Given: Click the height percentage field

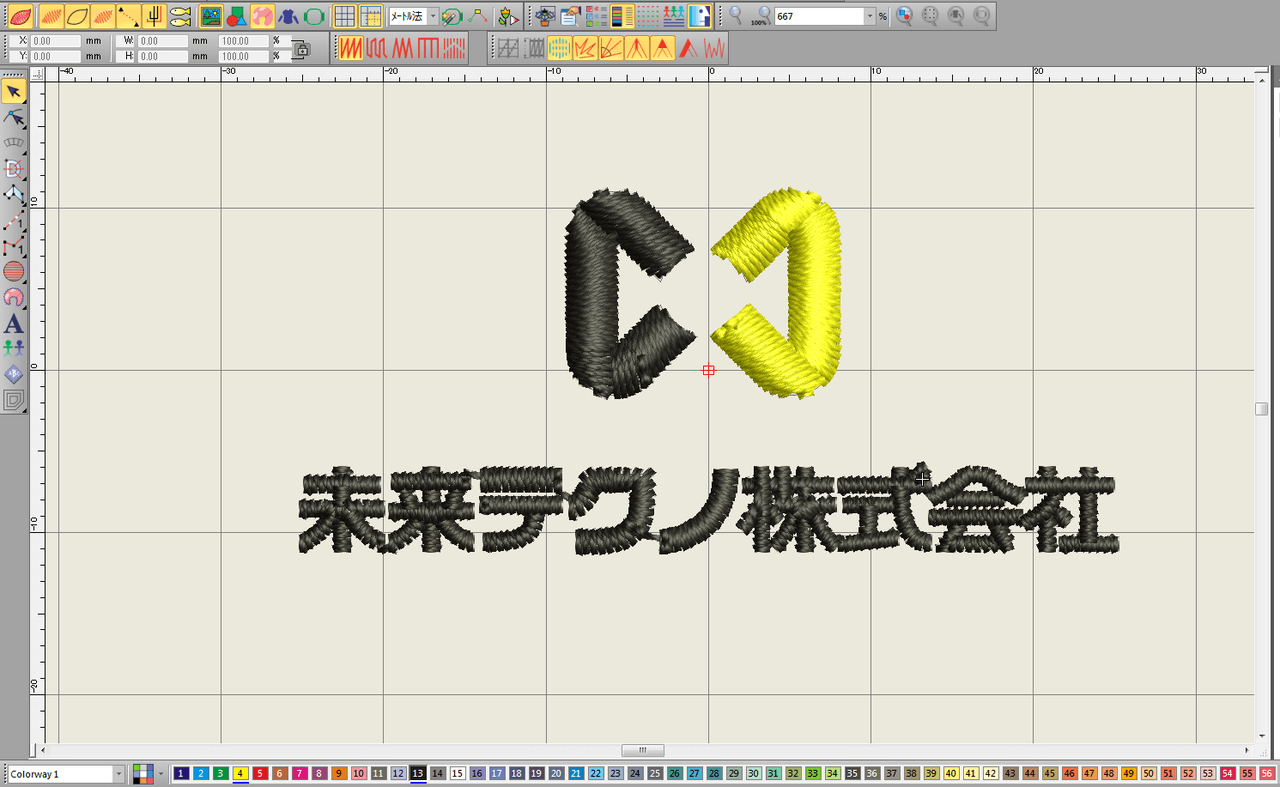Looking at the screenshot, I should (x=243, y=56).
